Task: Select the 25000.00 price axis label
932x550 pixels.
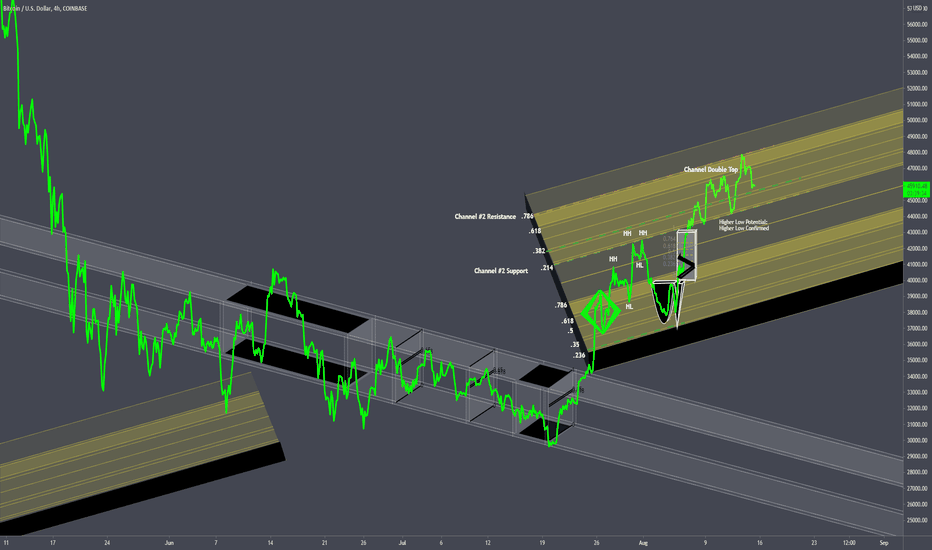Action: 918,521
